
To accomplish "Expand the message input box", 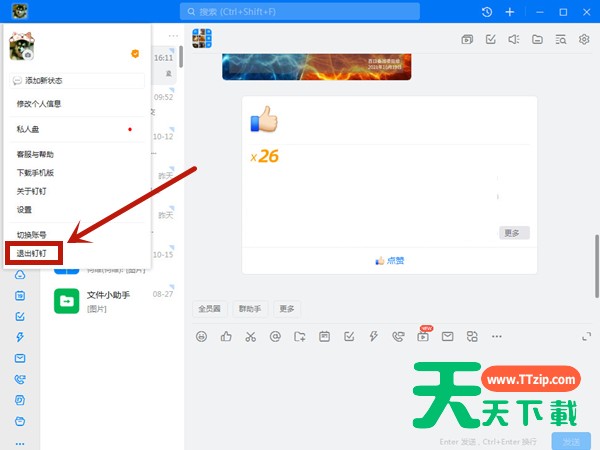I will click(586, 337).
